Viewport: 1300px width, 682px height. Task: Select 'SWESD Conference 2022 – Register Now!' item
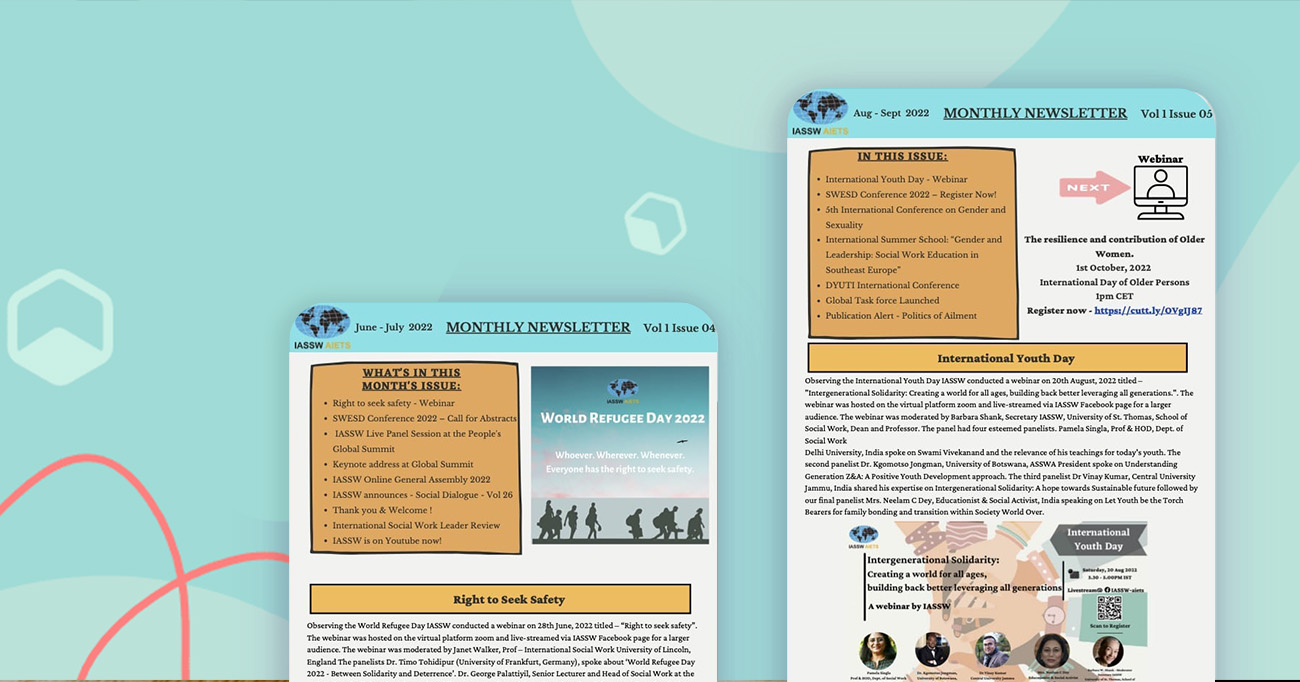coord(911,194)
